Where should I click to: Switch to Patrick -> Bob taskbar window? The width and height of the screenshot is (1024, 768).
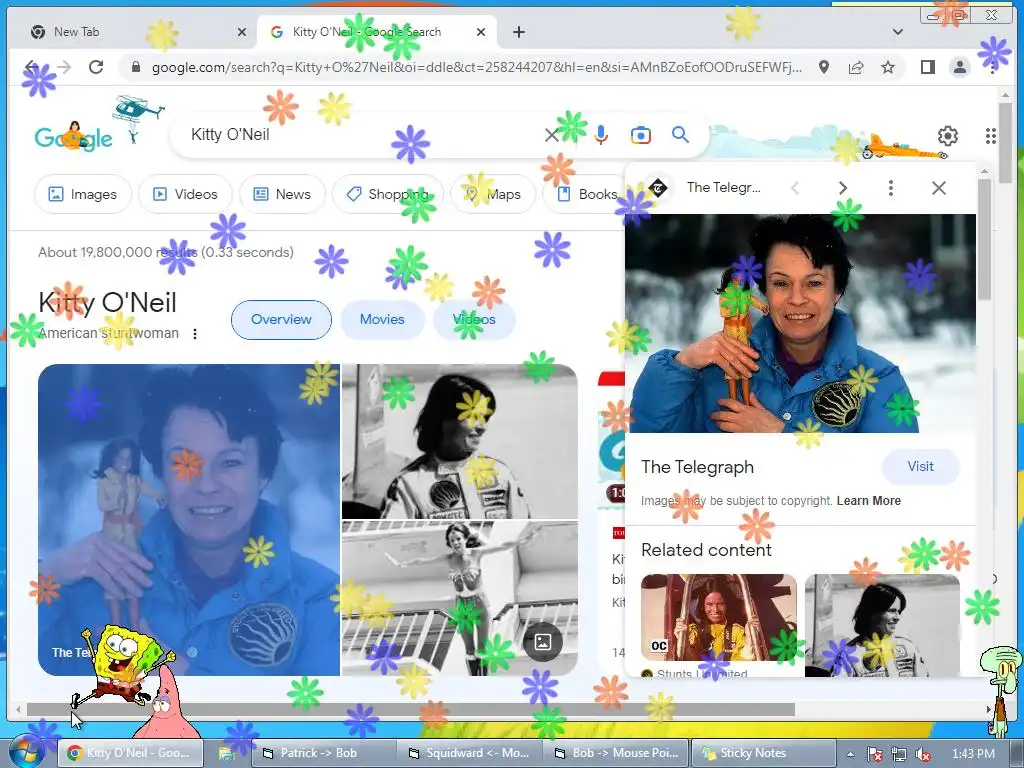pos(324,753)
